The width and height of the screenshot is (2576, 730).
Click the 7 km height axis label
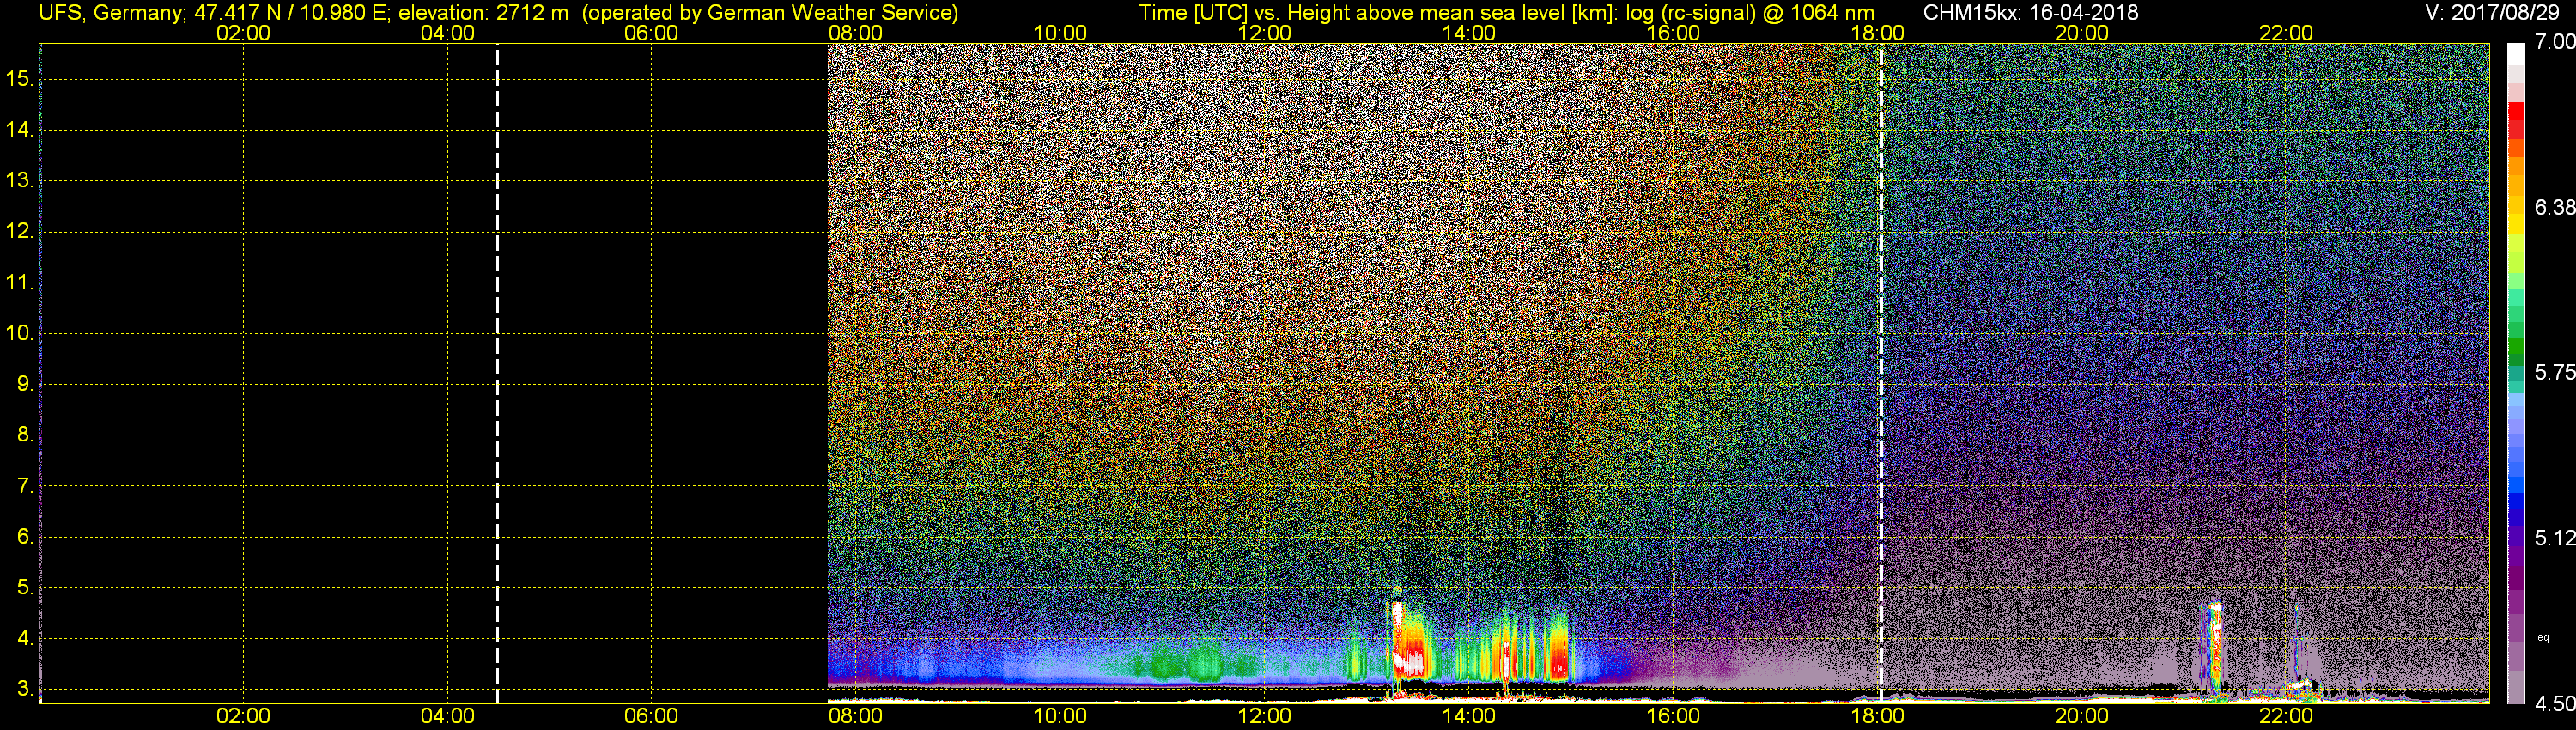pyautogui.click(x=24, y=485)
